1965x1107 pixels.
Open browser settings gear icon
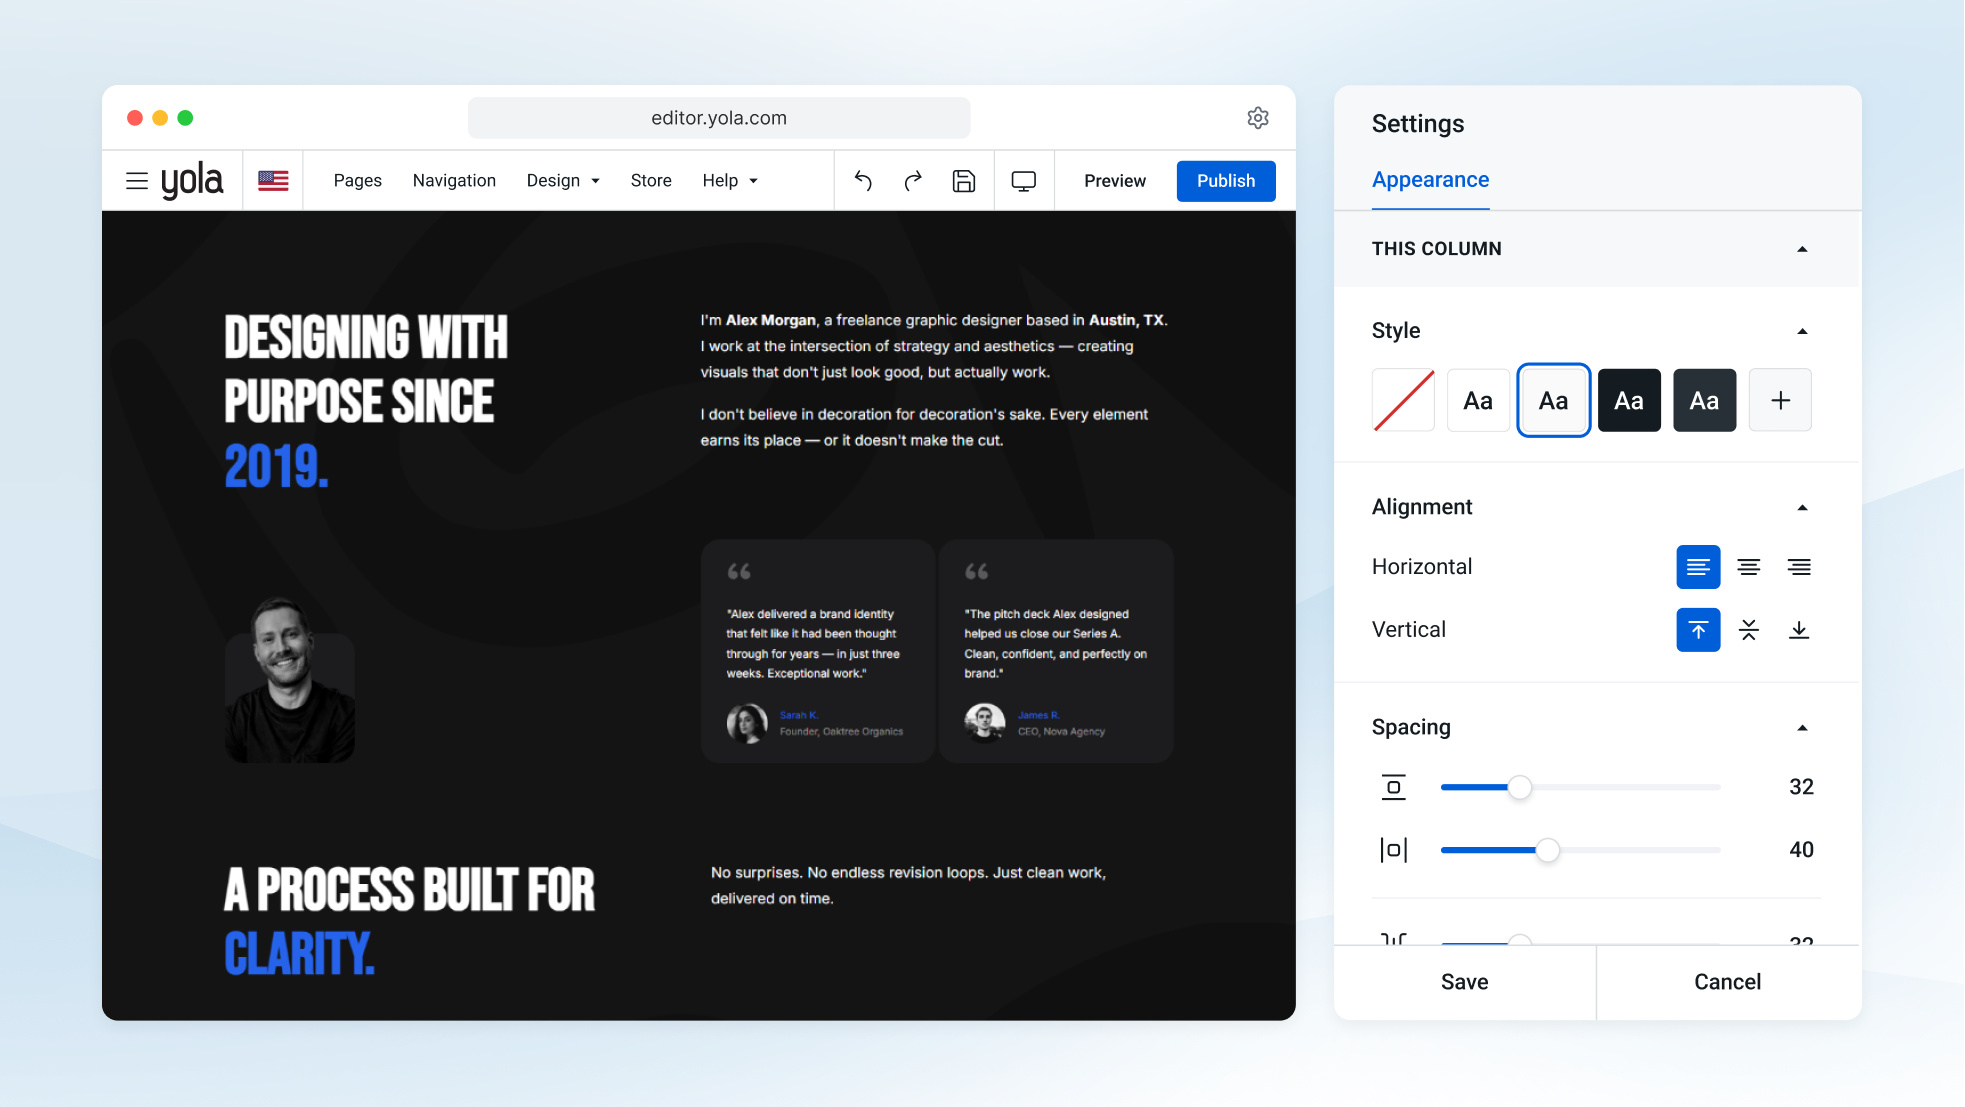[1258, 118]
